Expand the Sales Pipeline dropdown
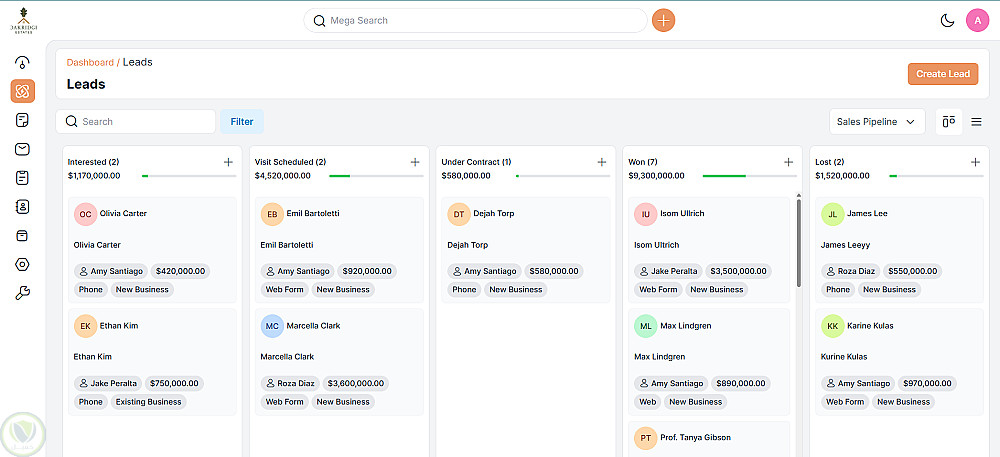Viewport: 1000px width, 457px height. [x=877, y=122]
